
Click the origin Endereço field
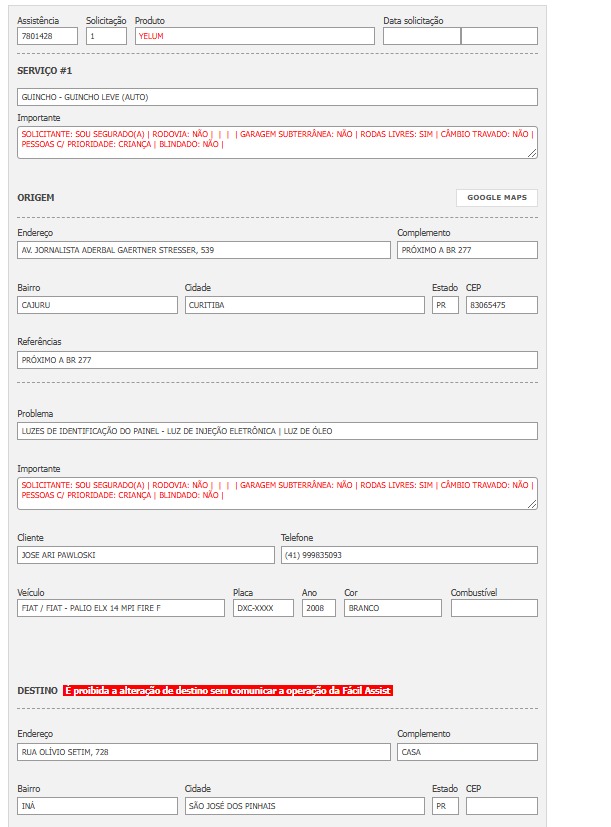[204, 250]
